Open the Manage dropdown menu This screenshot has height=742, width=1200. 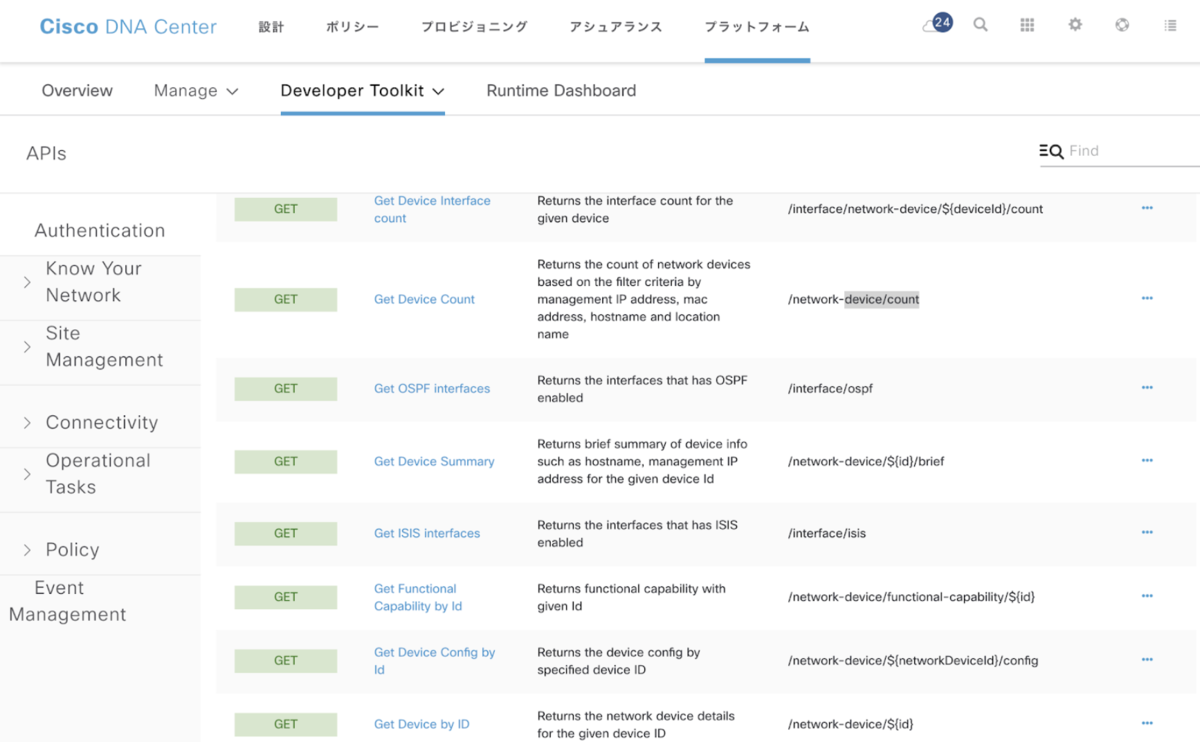[196, 91]
